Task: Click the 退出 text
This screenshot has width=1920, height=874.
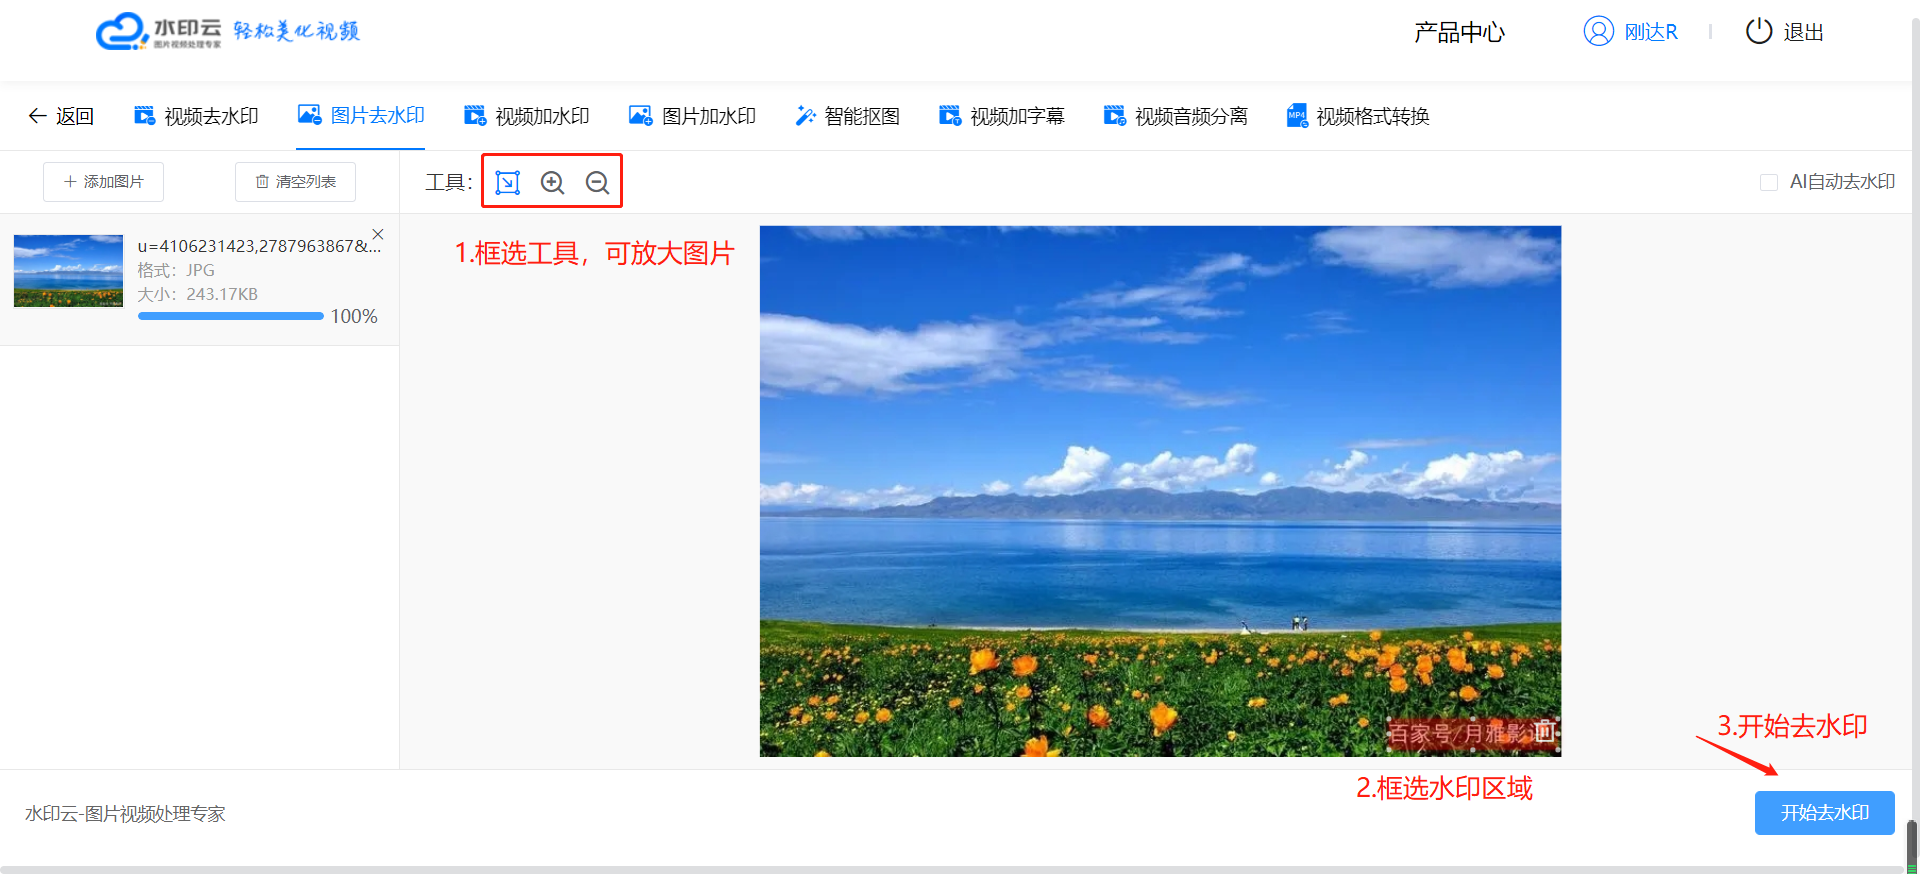Action: coord(1804,32)
